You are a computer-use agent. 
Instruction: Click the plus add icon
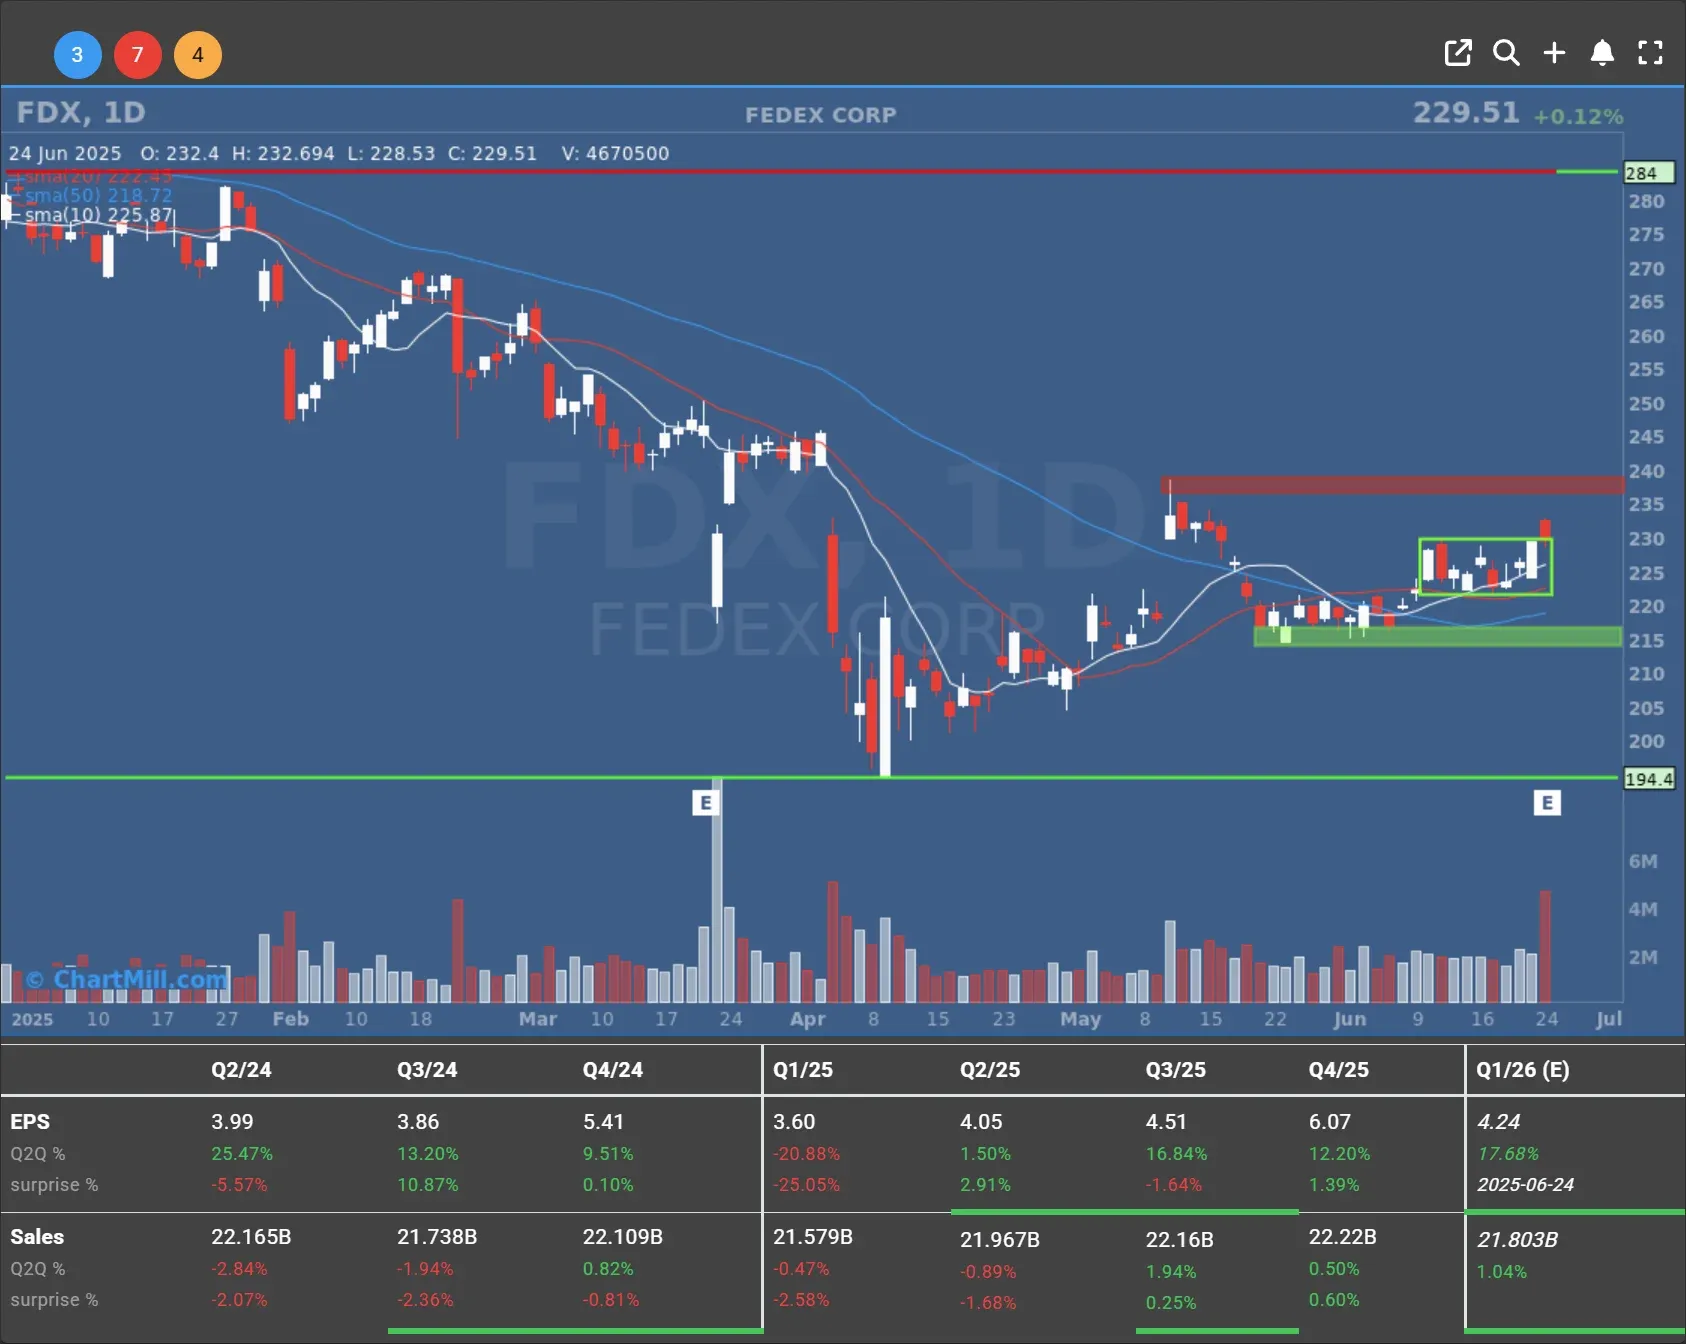click(x=1554, y=53)
